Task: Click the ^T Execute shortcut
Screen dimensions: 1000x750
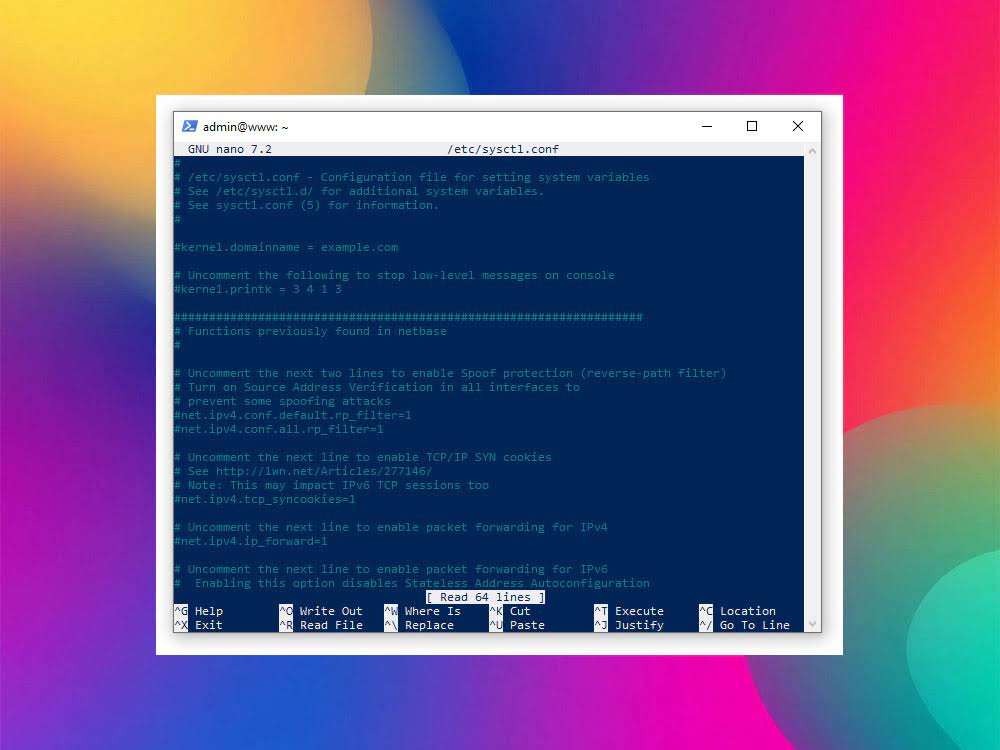Action: tap(628, 611)
